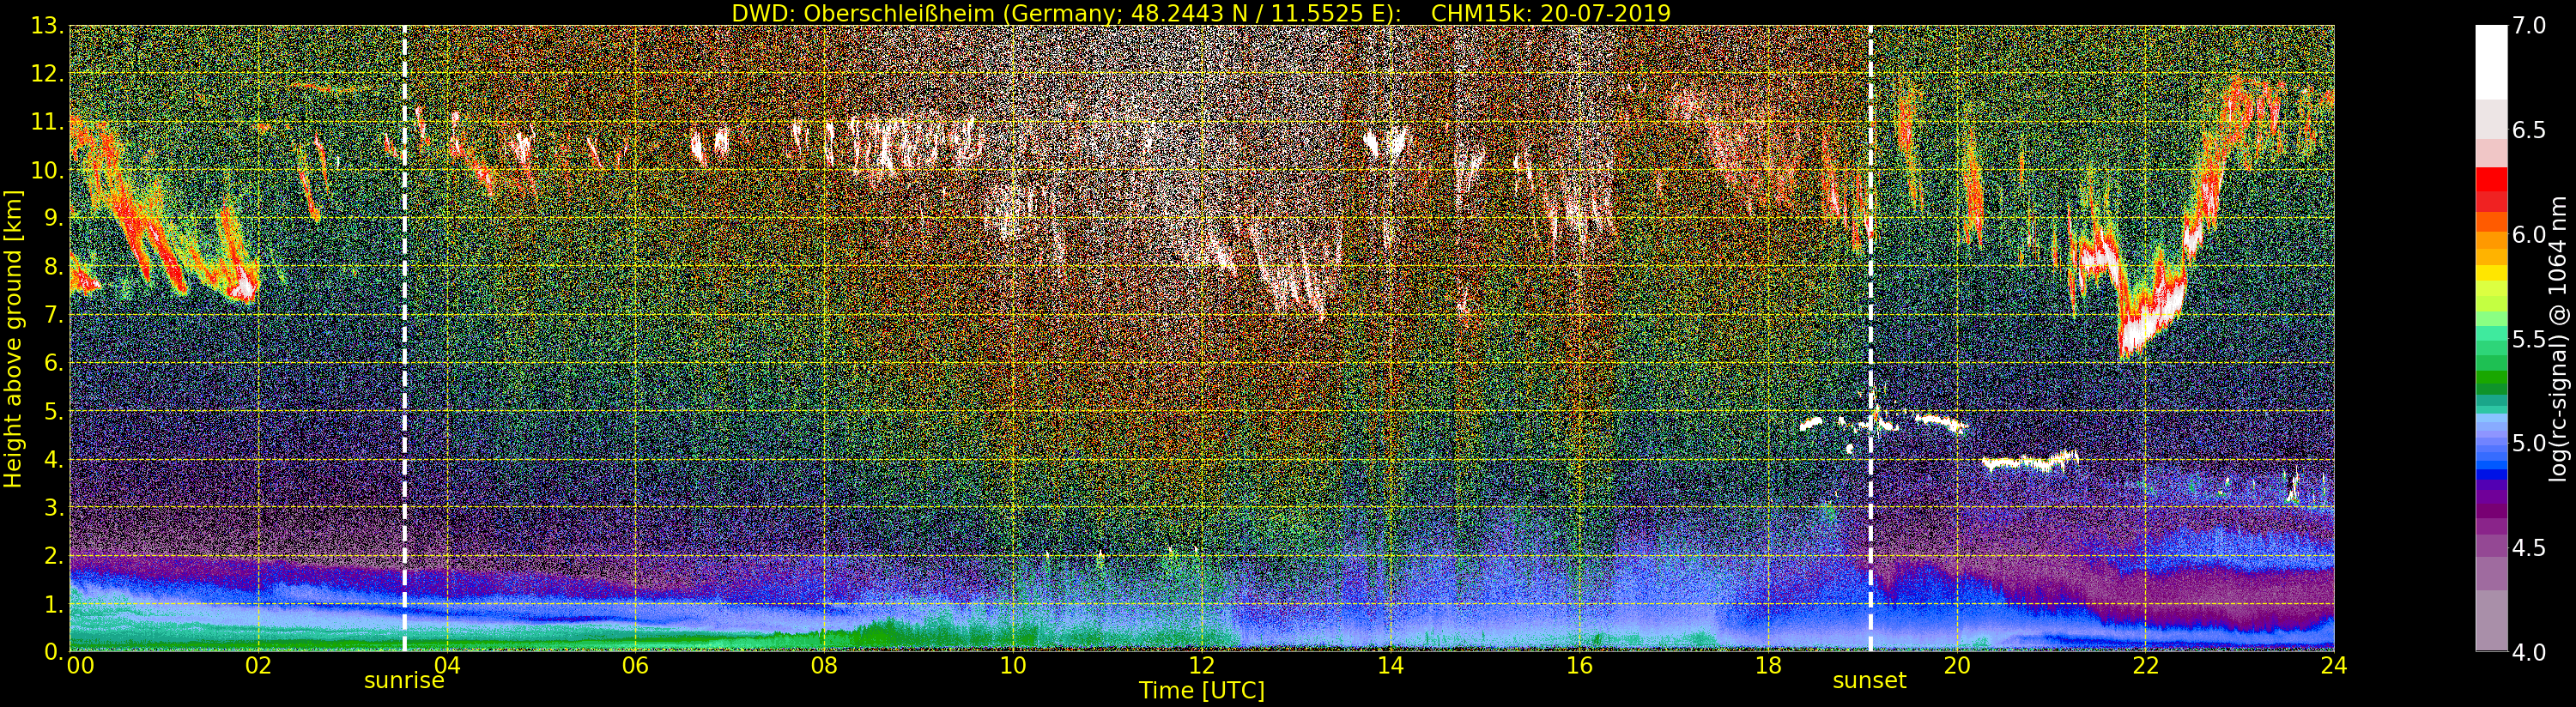Image resolution: width=2576 pixels, height=707 pixels.
Task: Click the height axis tick "4."
Action: (x=53, y=459)
